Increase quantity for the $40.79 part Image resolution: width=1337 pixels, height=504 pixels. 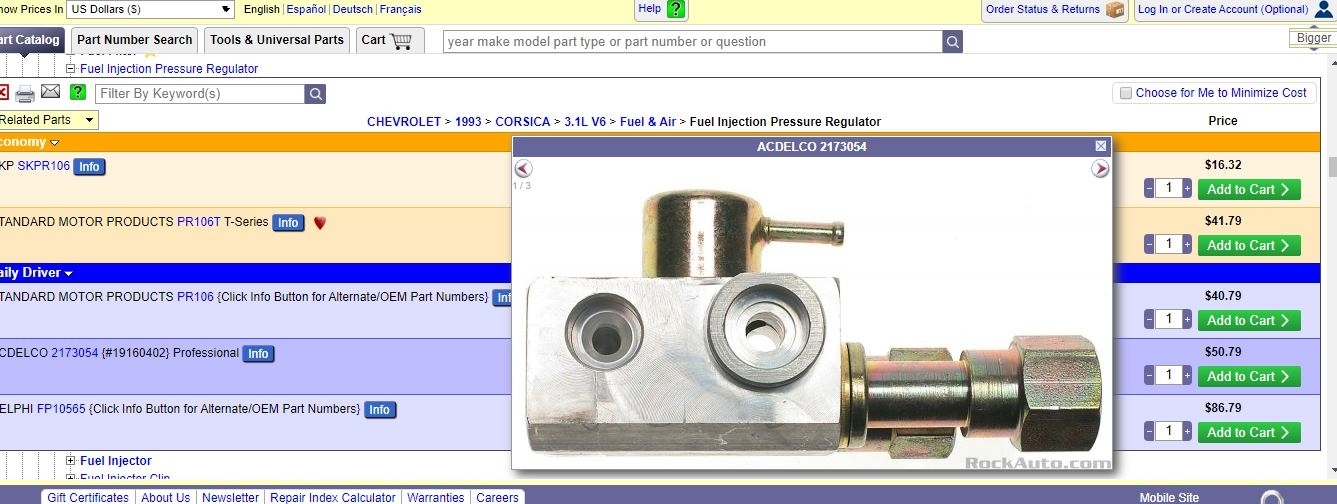pos(1187,320)
